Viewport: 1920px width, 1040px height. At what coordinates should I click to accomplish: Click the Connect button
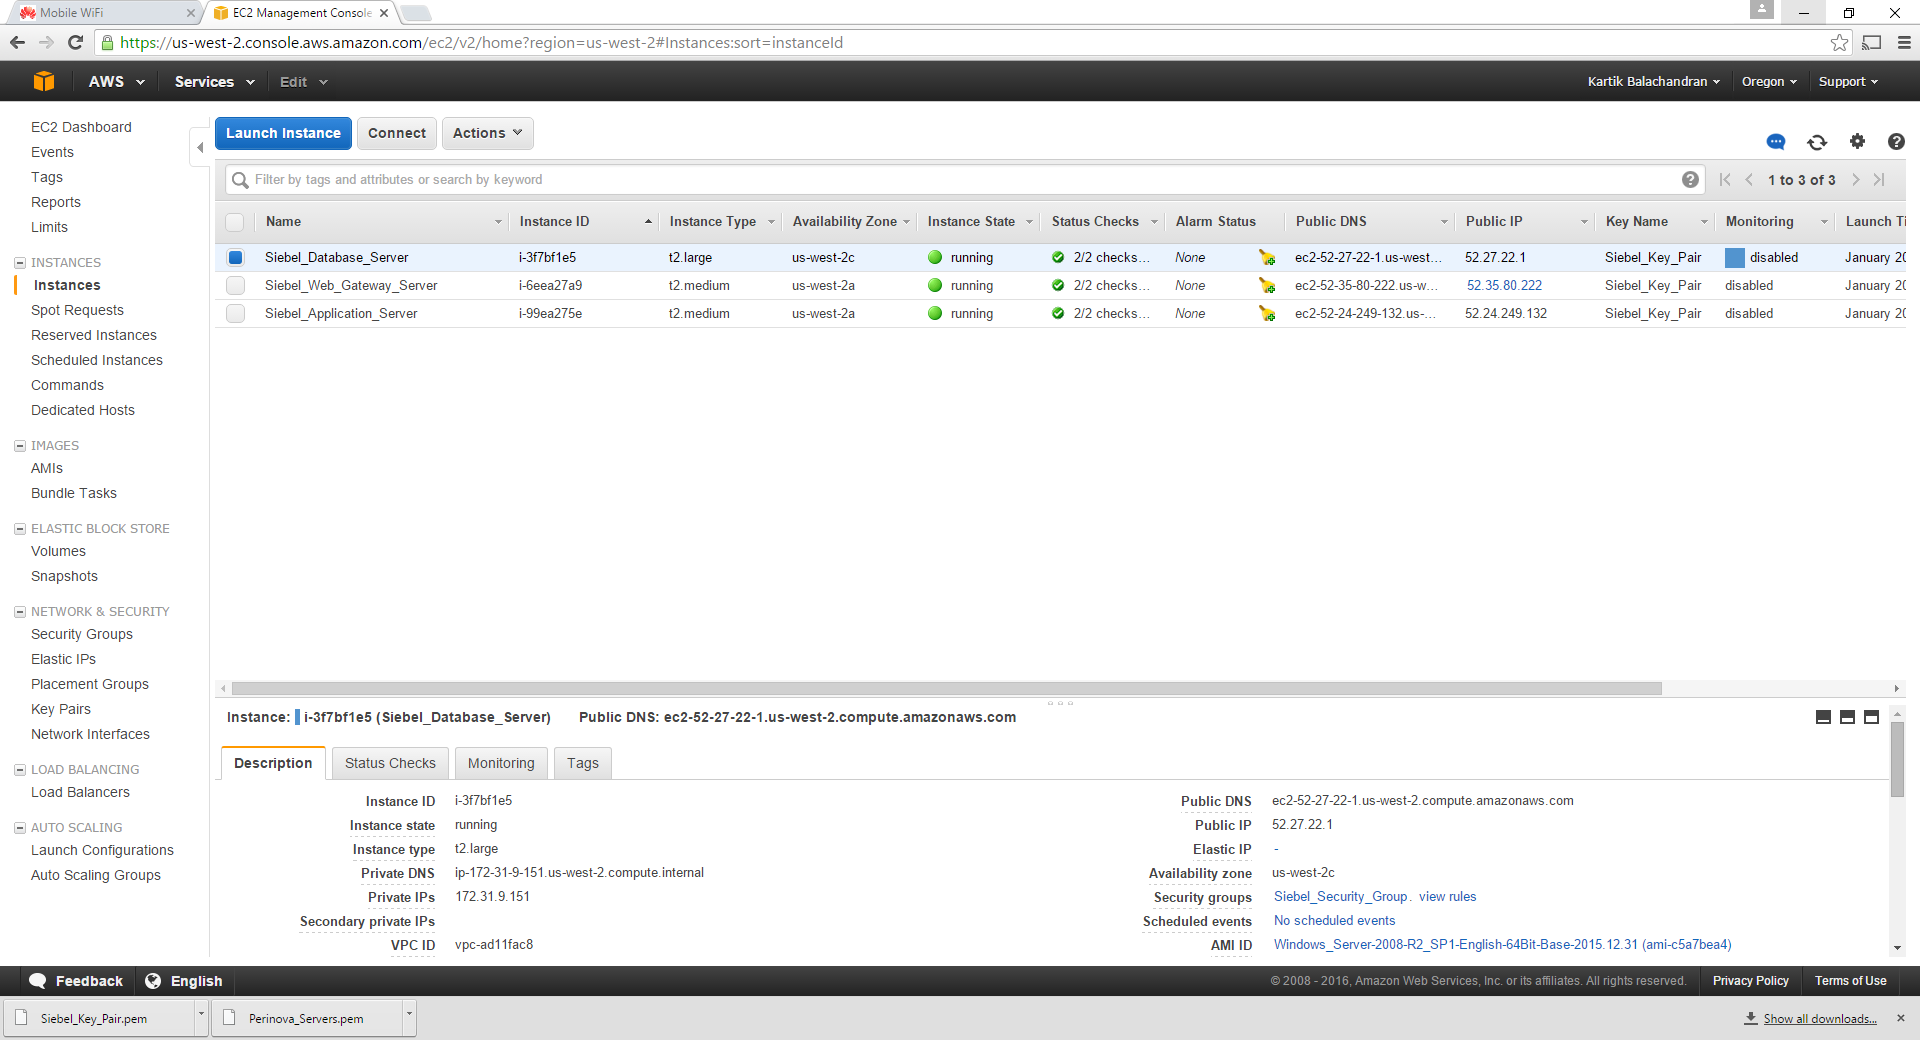[397, 133]
